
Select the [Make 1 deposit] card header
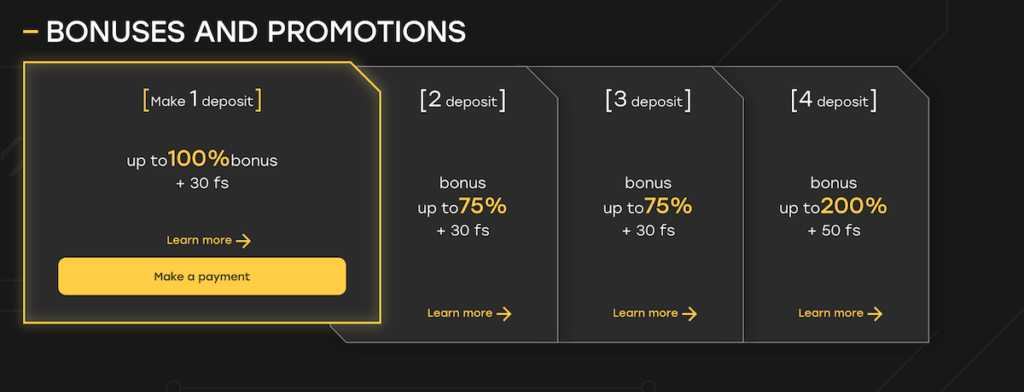point(202,101)
